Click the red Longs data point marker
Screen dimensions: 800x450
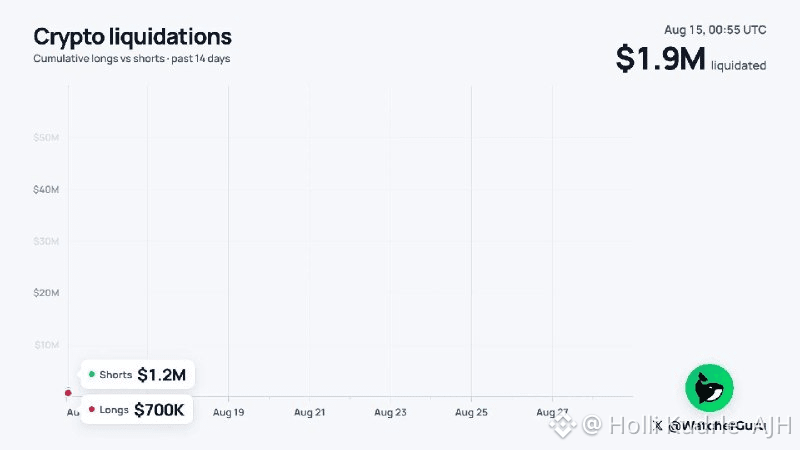(x=68, y=393)
